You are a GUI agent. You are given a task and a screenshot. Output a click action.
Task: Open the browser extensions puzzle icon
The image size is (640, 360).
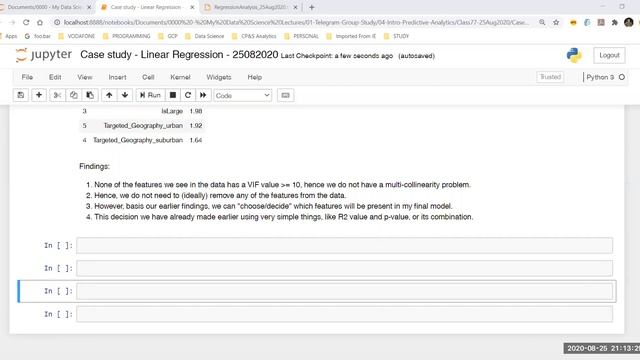click(615, 22)
